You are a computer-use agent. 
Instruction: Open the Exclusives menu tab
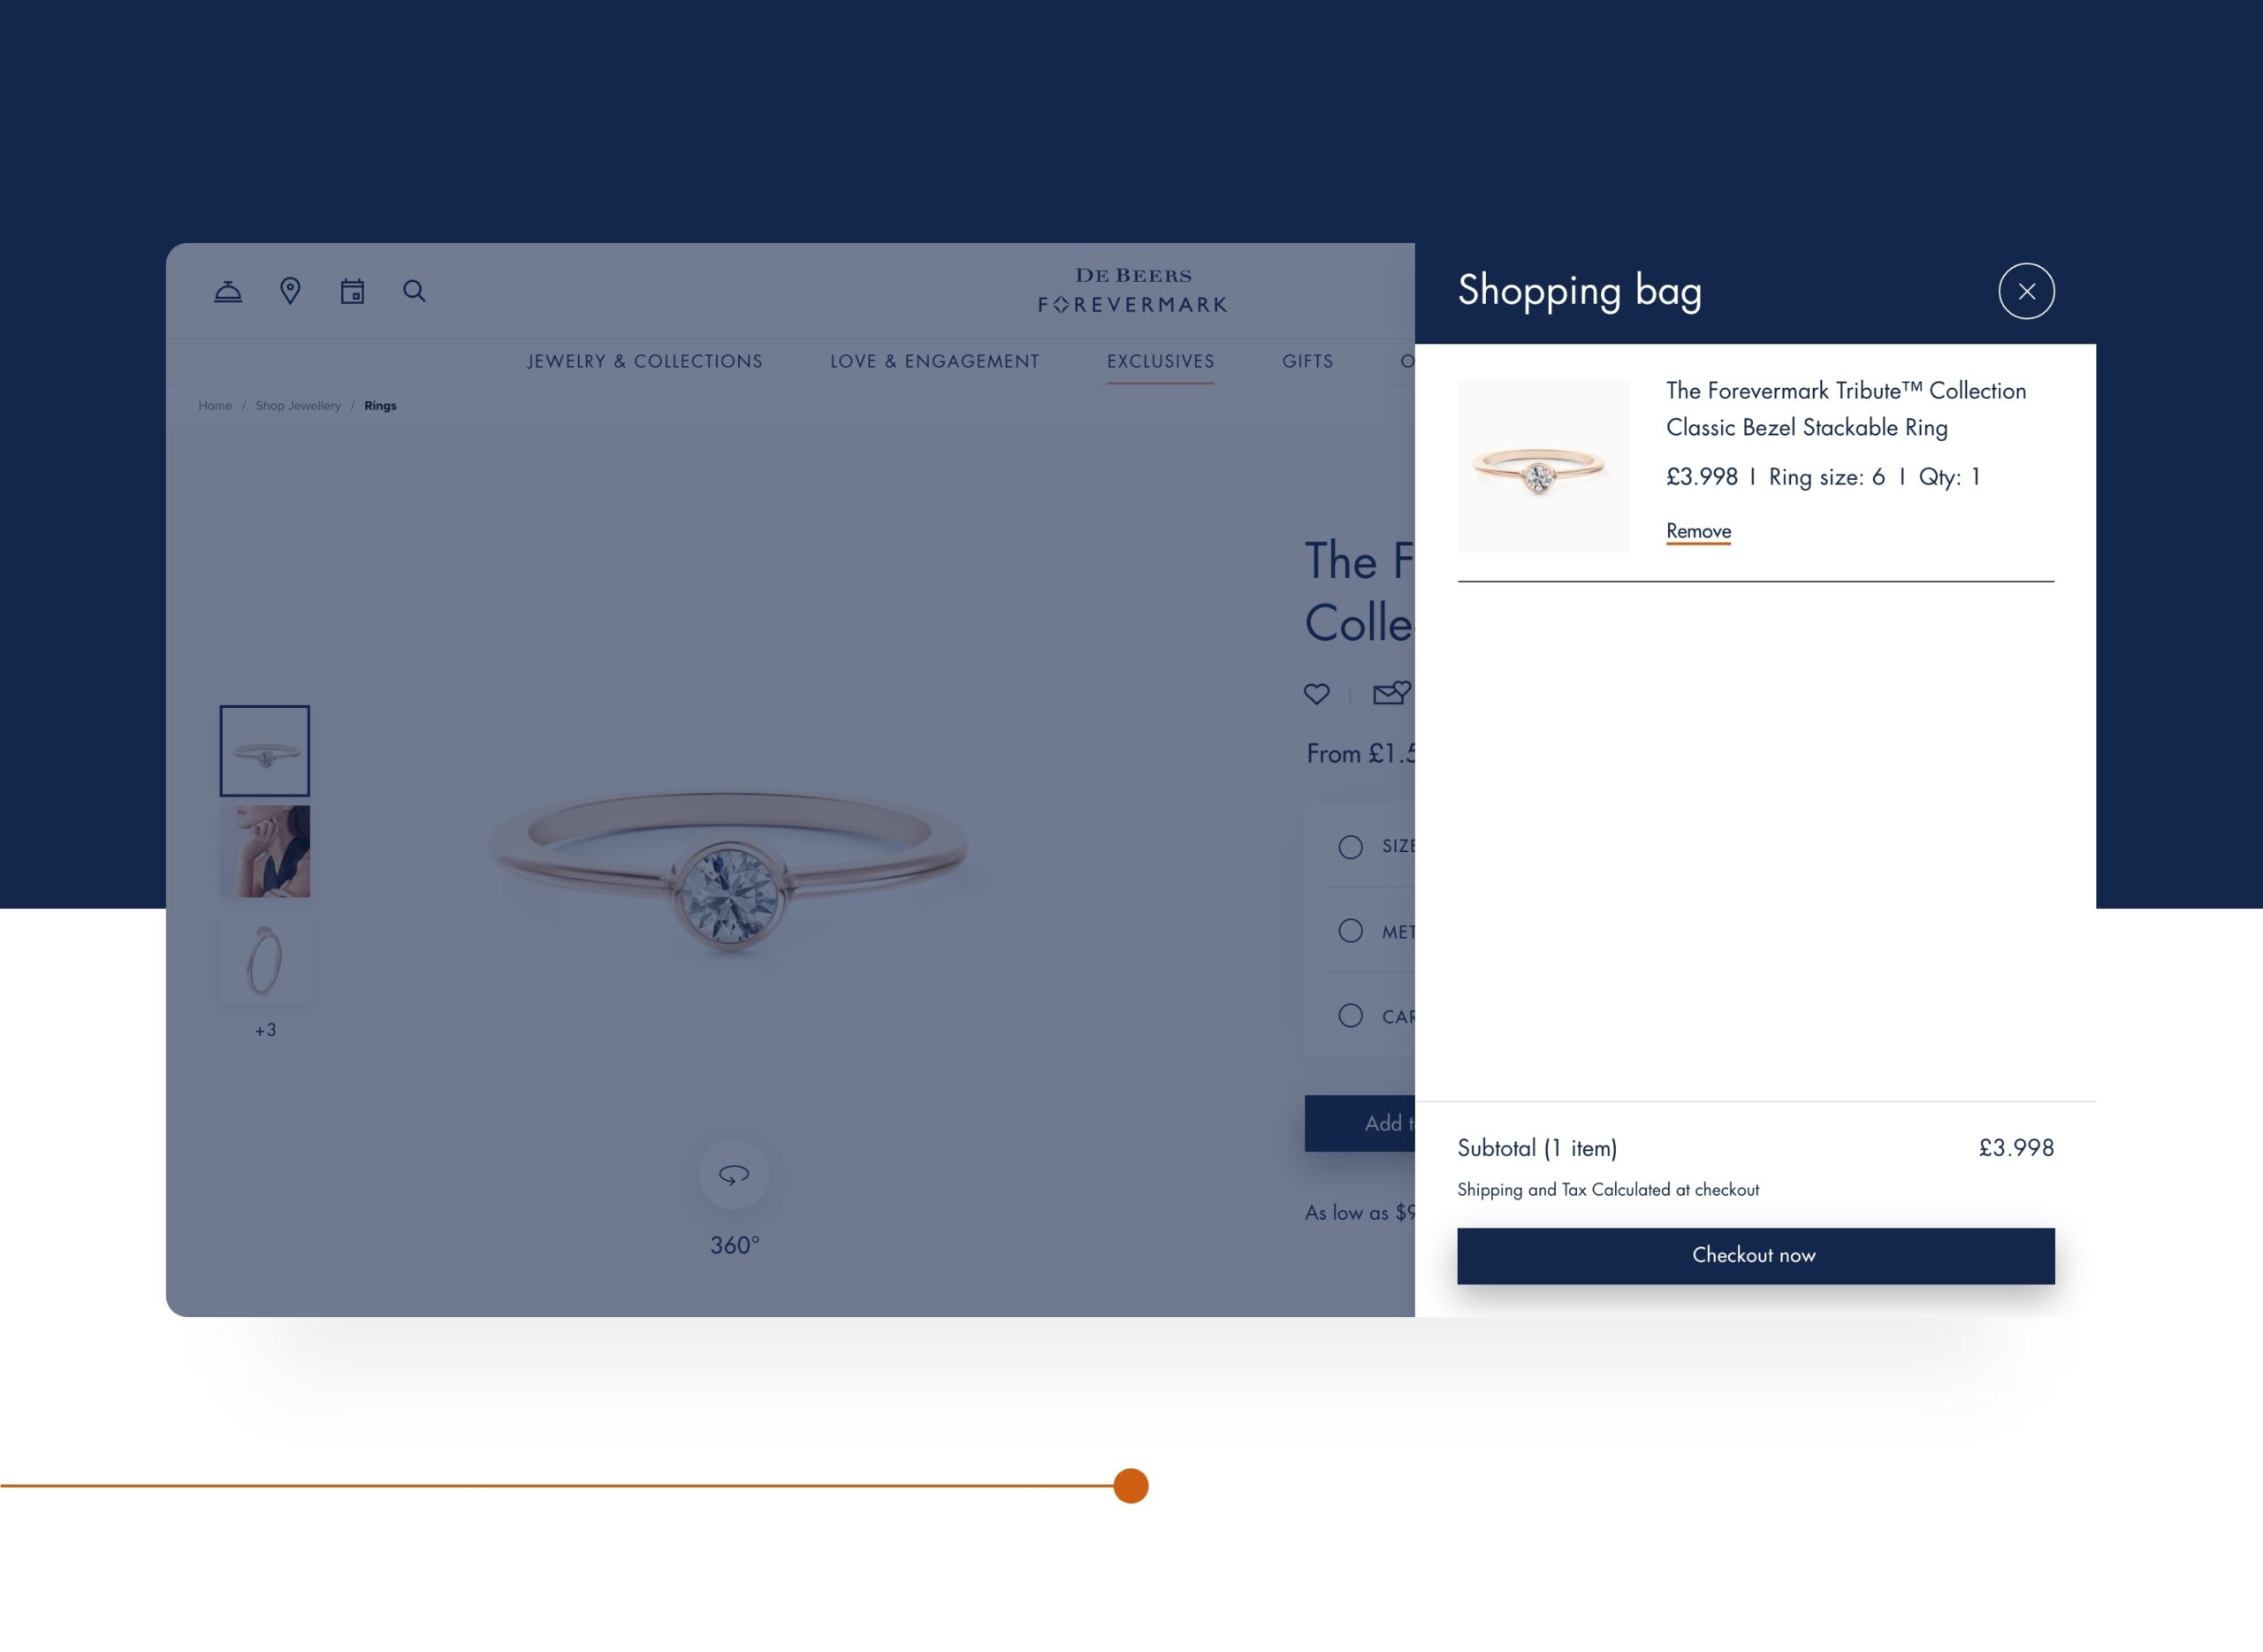click(1161, 361)
